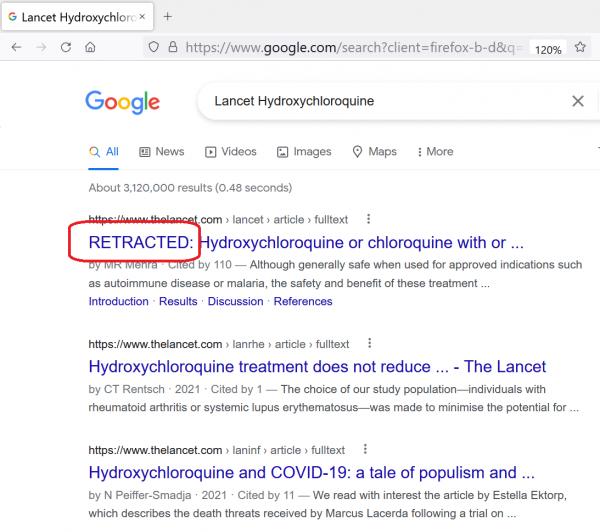This screenshot has width=600, height=532.
Task: Click the lanrhe › article › fulltext URL breadcrumb
Action: 219,344
